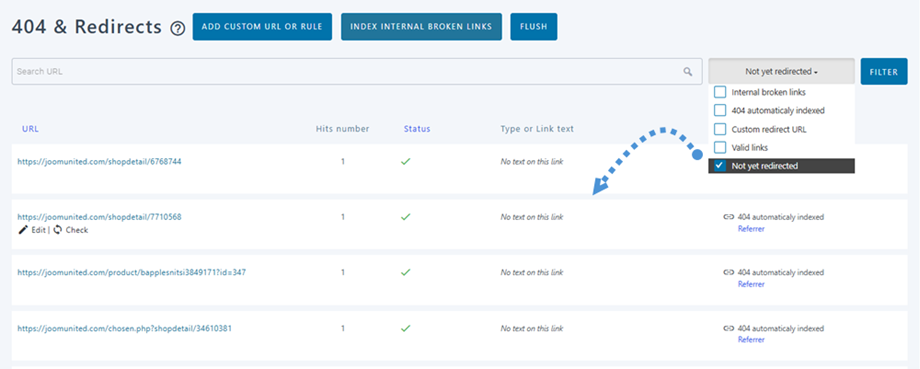Screen dimensions: 920x369
Task: Click link icon beside shopdetail/7710568 404 indexed
Action: pyautogui.click(x=729, y=216)
